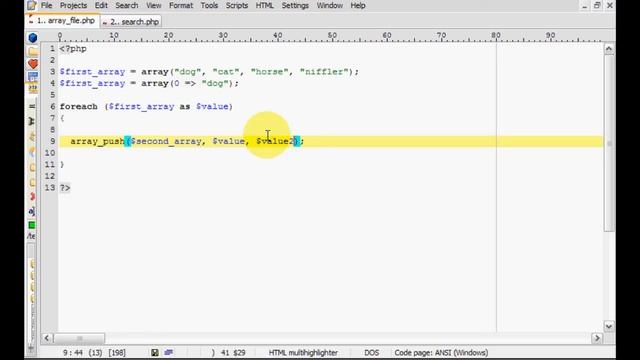Viewport: 640px width, 360px height.
Task: Open the Projects menu
Action: click(73, 6)
